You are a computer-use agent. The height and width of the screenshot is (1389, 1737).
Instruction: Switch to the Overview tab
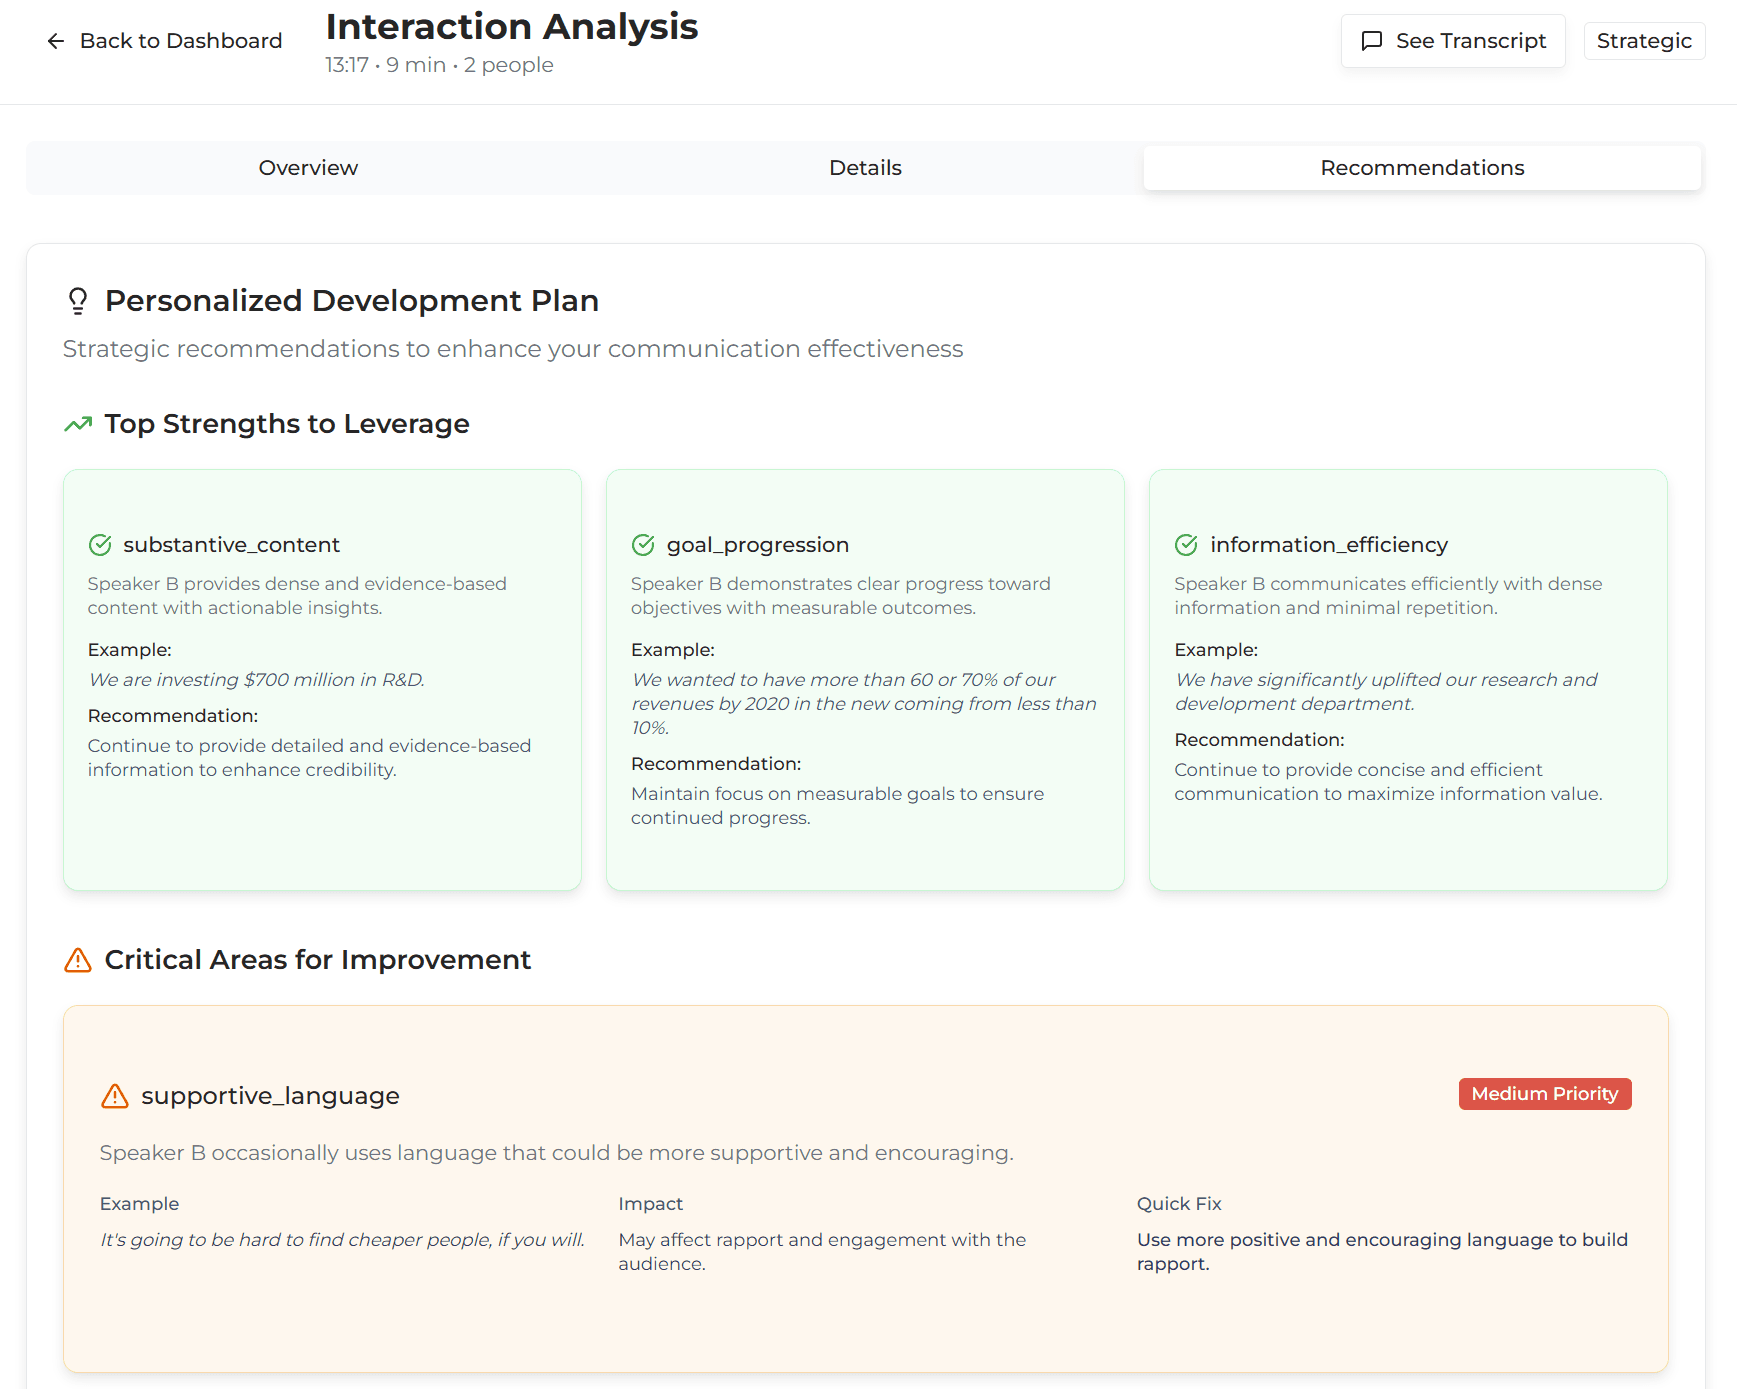tap(308, 167)
